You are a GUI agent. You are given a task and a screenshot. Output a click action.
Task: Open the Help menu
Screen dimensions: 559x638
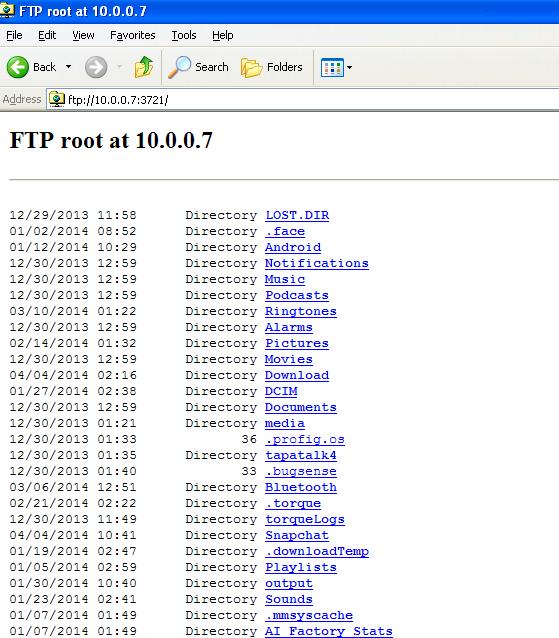[223, 35]
